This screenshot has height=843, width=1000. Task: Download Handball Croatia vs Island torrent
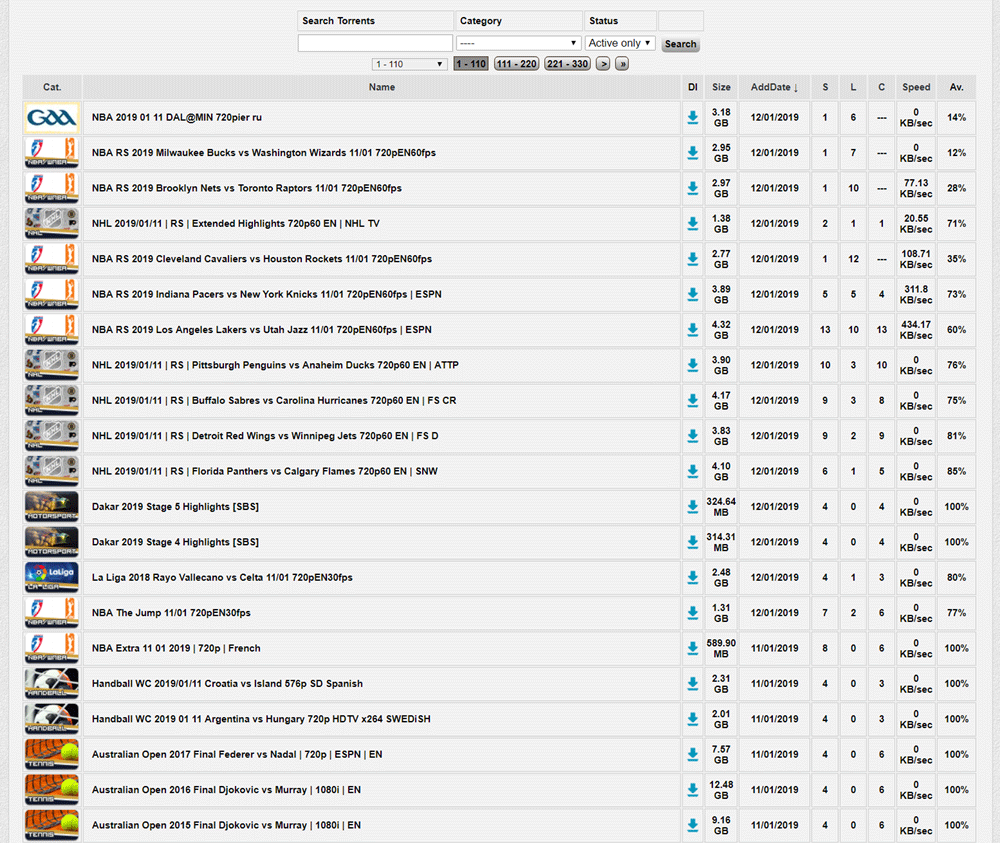pyautogui.click(x=692, y=684)
